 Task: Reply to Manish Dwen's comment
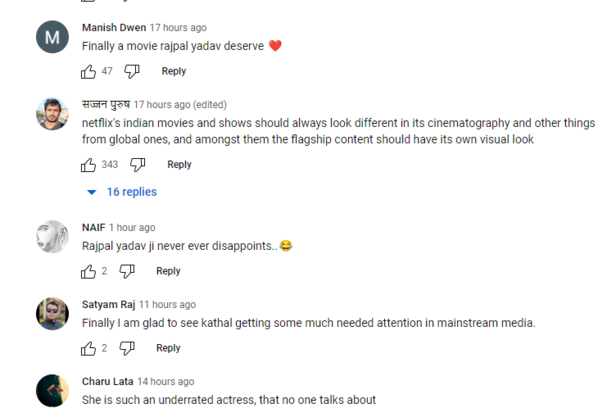coord(174,71)
